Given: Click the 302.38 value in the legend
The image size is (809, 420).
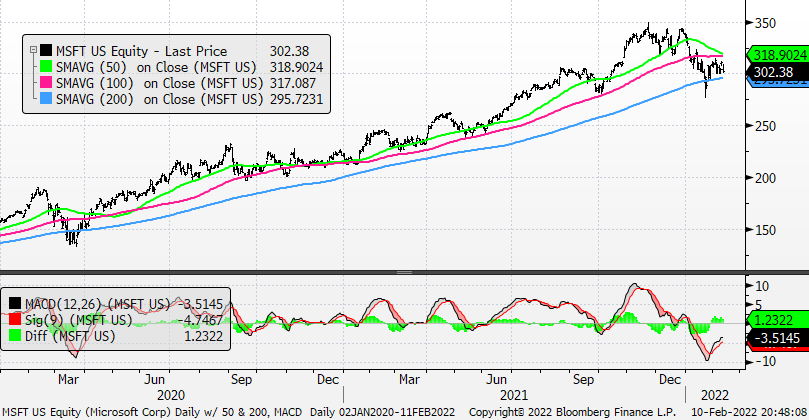Looking at the screenshot, I should (x=289, y=51).
